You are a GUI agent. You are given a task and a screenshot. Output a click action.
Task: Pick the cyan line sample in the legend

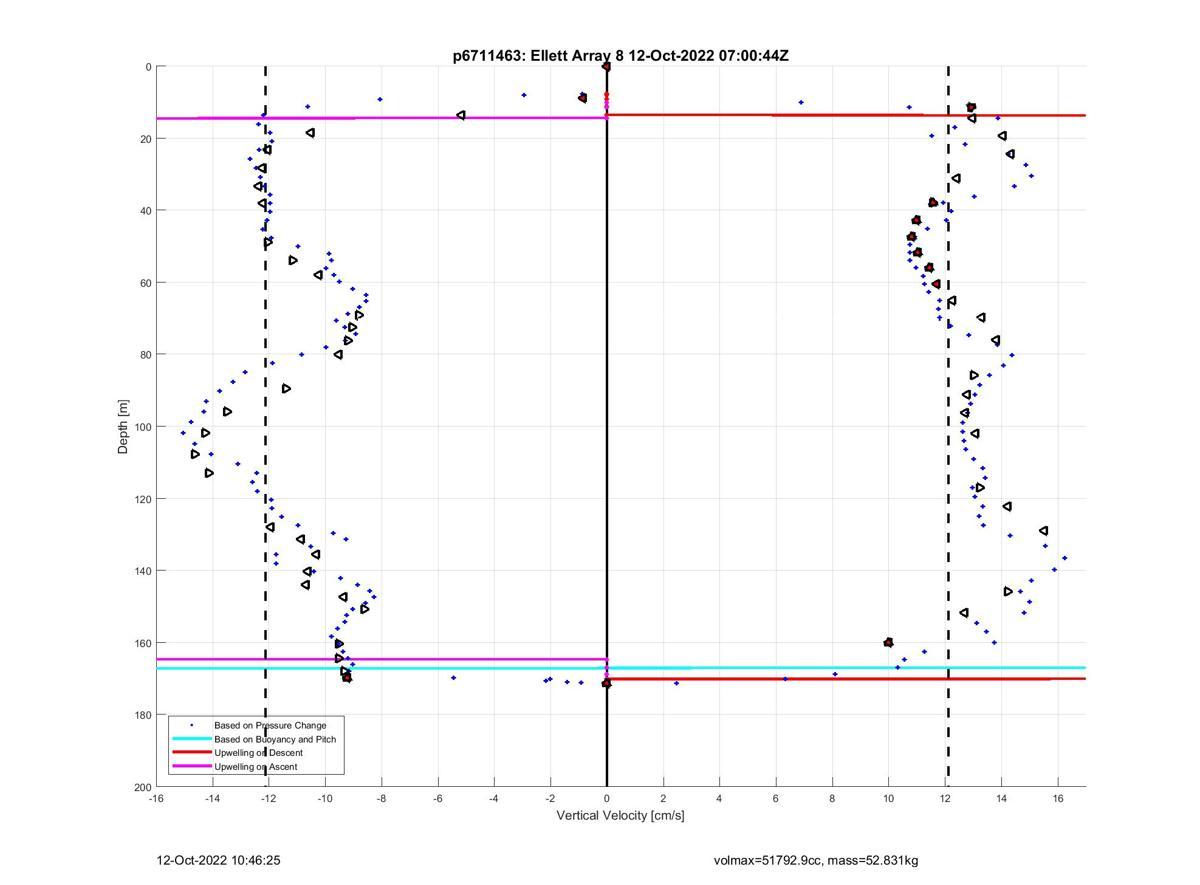[191, 739]
